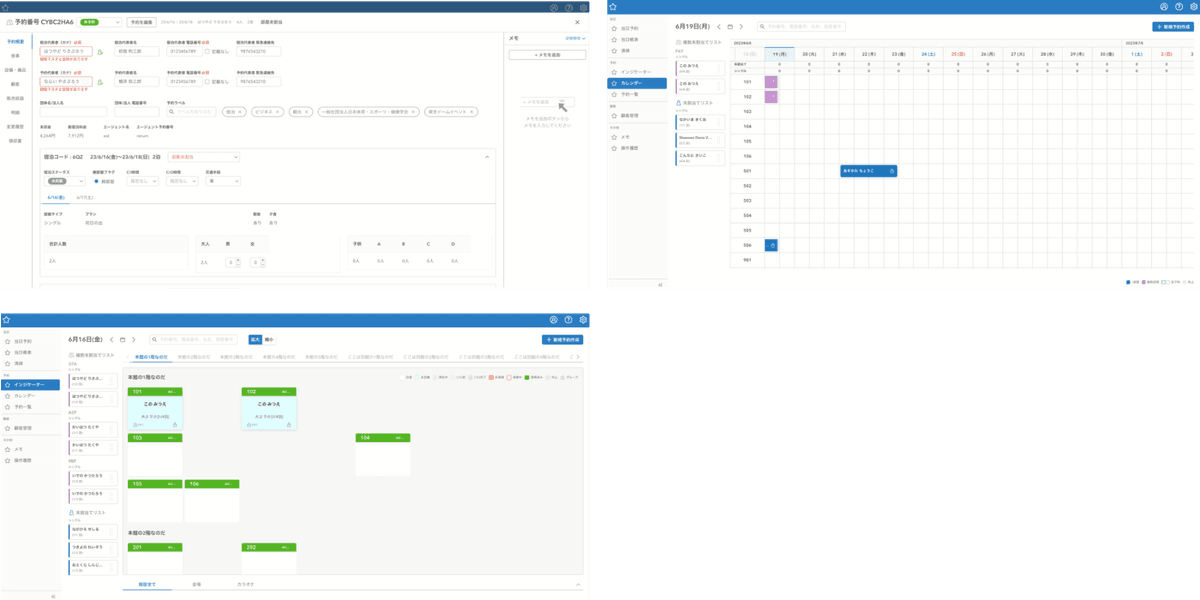Select 操作履歴 in indicator window sidebar

coord(30,460)
